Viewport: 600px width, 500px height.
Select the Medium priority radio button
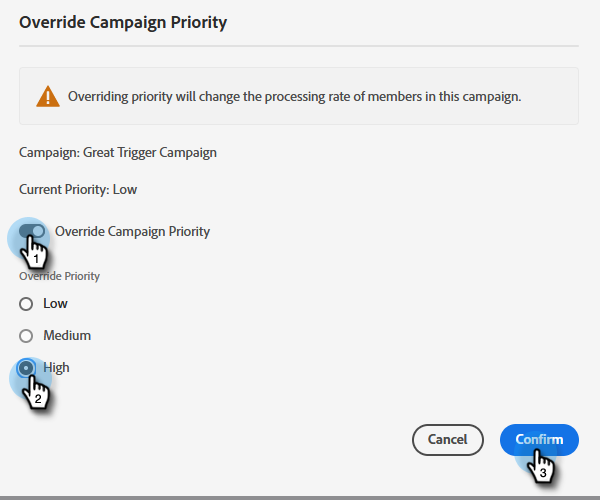click(27, 335)
